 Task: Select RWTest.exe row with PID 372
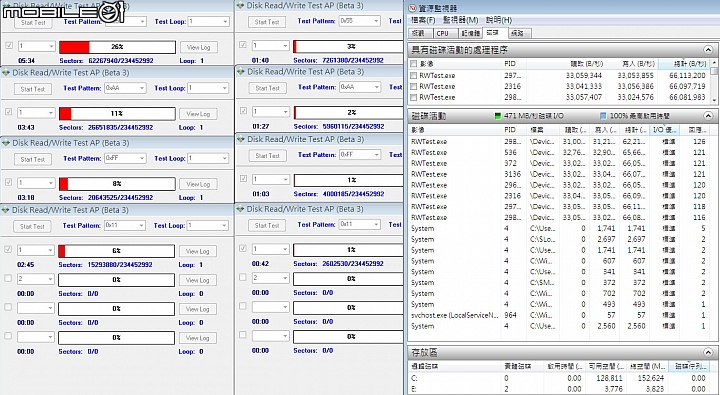[559, 164]
